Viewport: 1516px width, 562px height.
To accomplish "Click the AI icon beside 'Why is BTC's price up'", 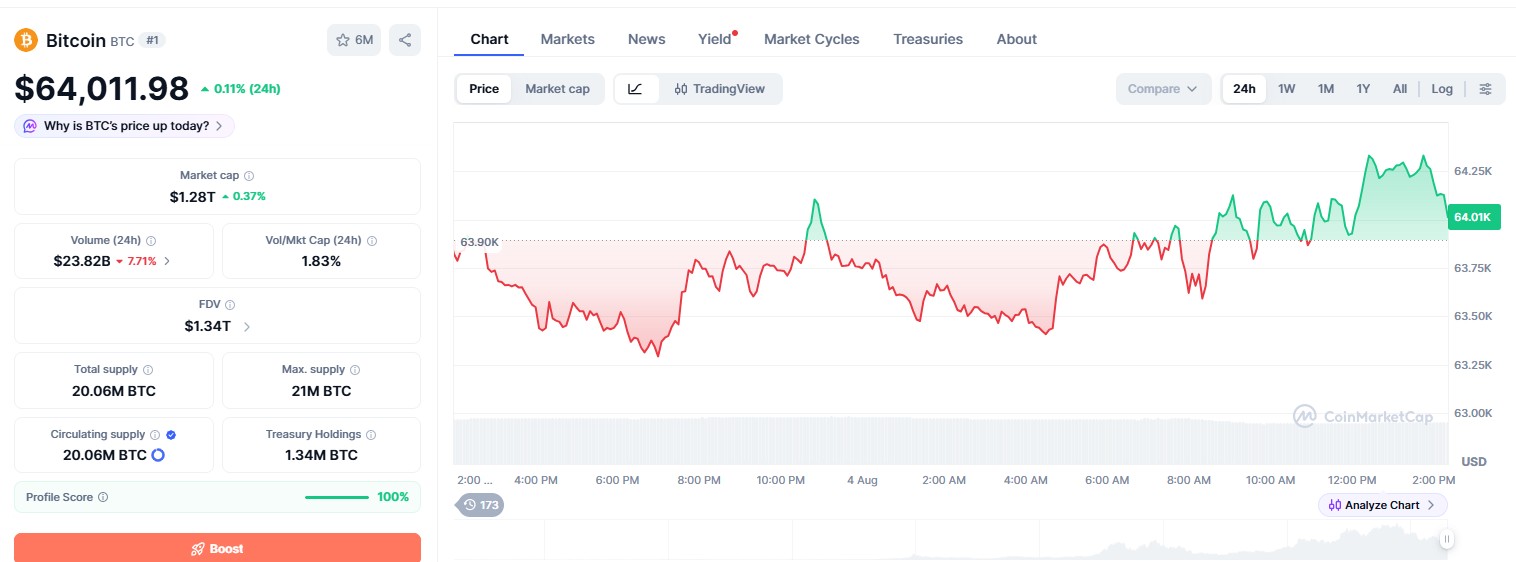I will click(x=30, y=126).
